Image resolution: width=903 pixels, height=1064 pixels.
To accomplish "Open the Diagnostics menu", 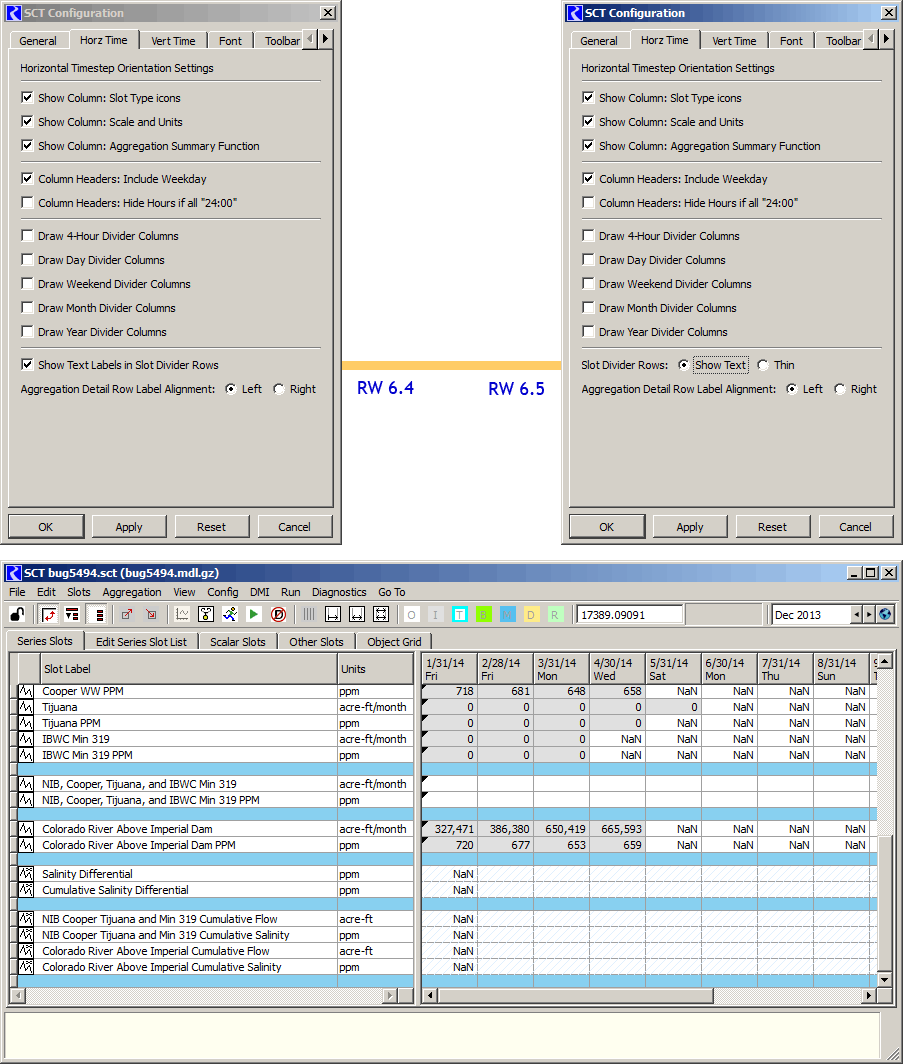I will click(x=339, y=592).
